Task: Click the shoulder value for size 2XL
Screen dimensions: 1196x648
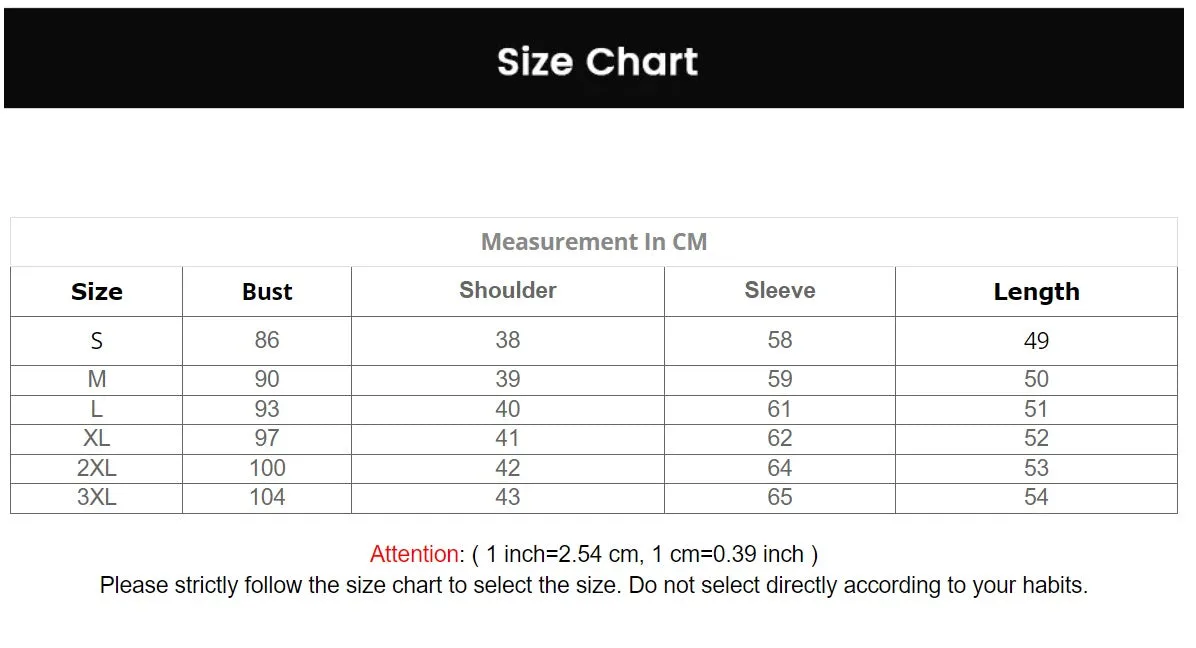Action: [x=508, y=468]
